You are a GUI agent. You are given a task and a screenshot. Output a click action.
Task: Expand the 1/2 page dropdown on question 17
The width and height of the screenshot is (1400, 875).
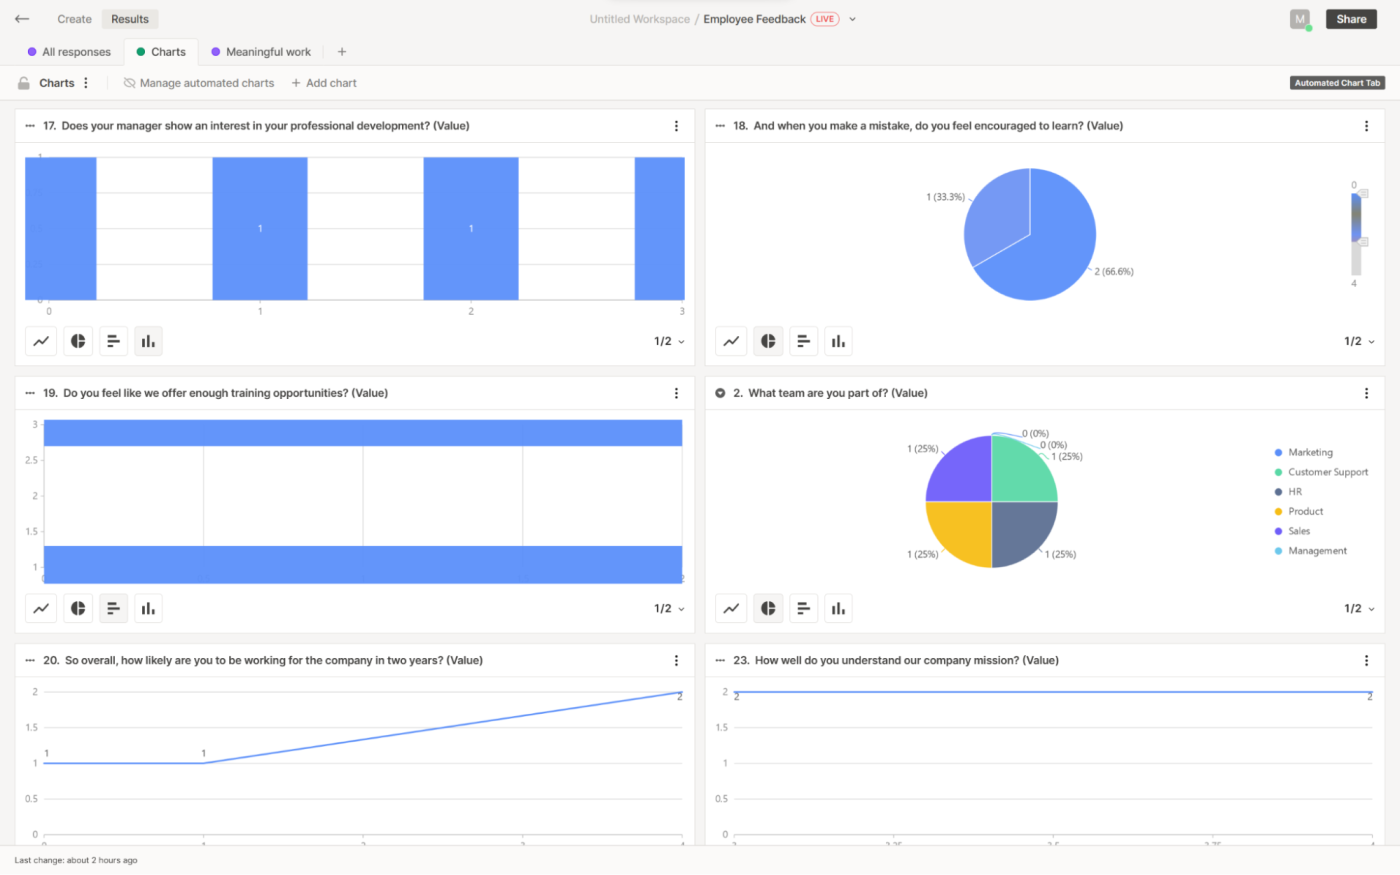670,342
